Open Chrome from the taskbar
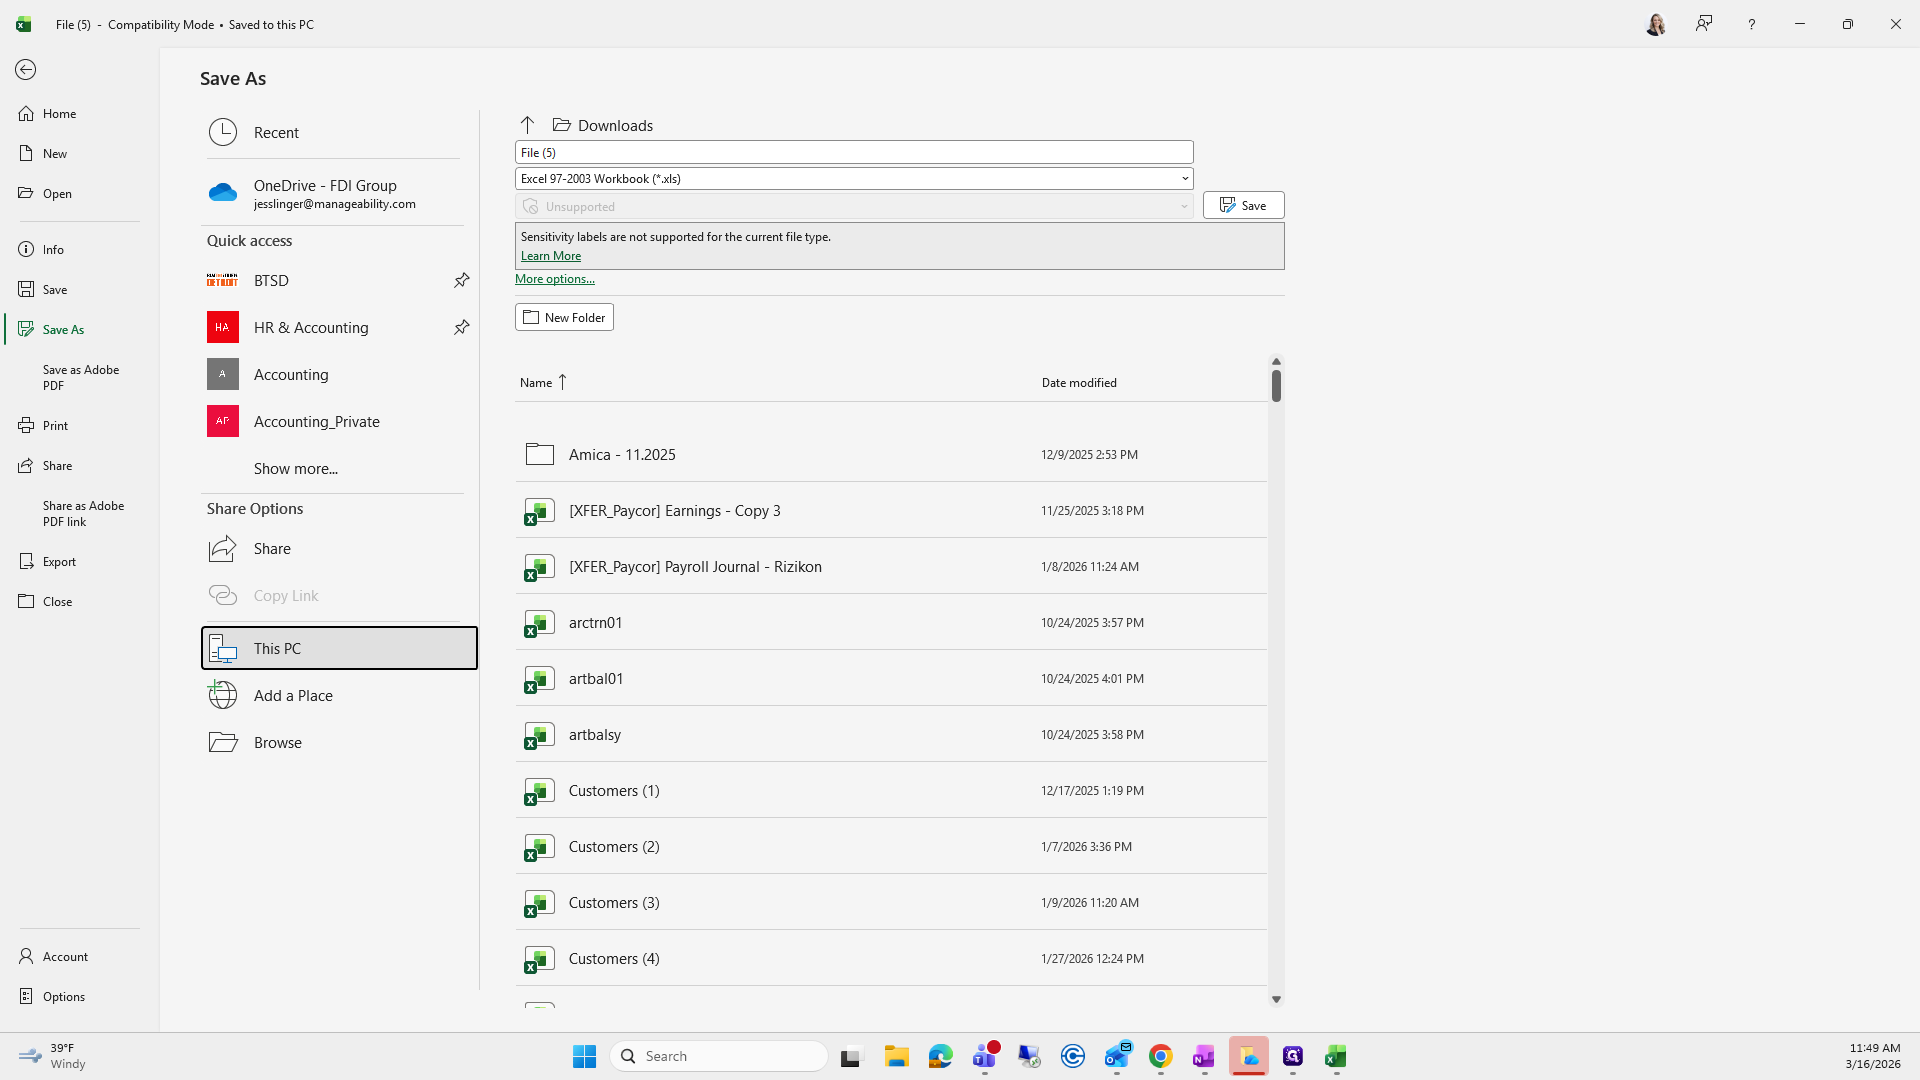This screenshot has height=1080, width=1920. [1160, 1056]
